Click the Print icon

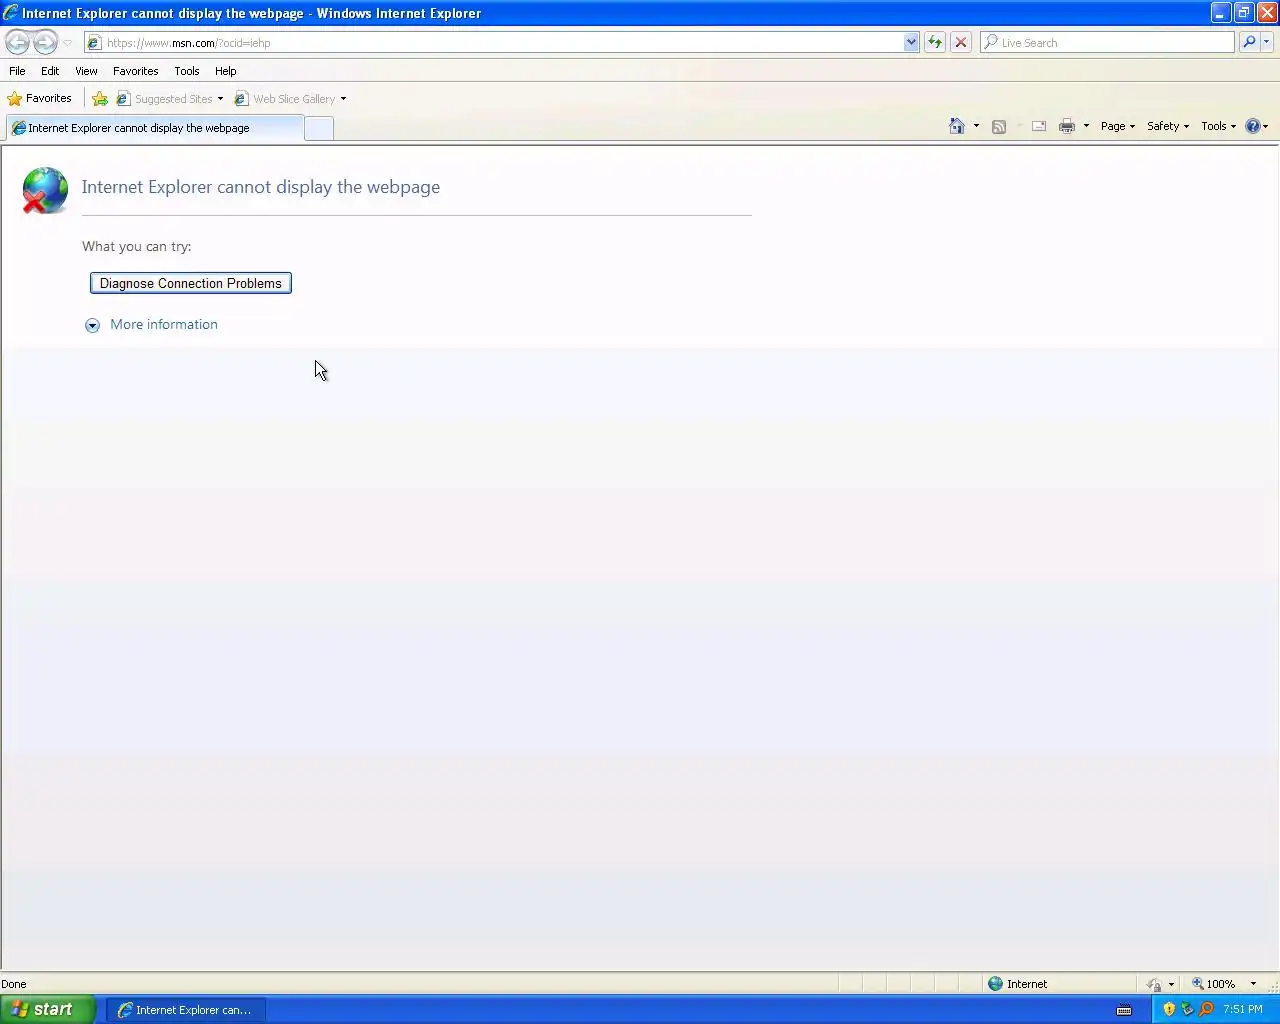(1067, 126)
